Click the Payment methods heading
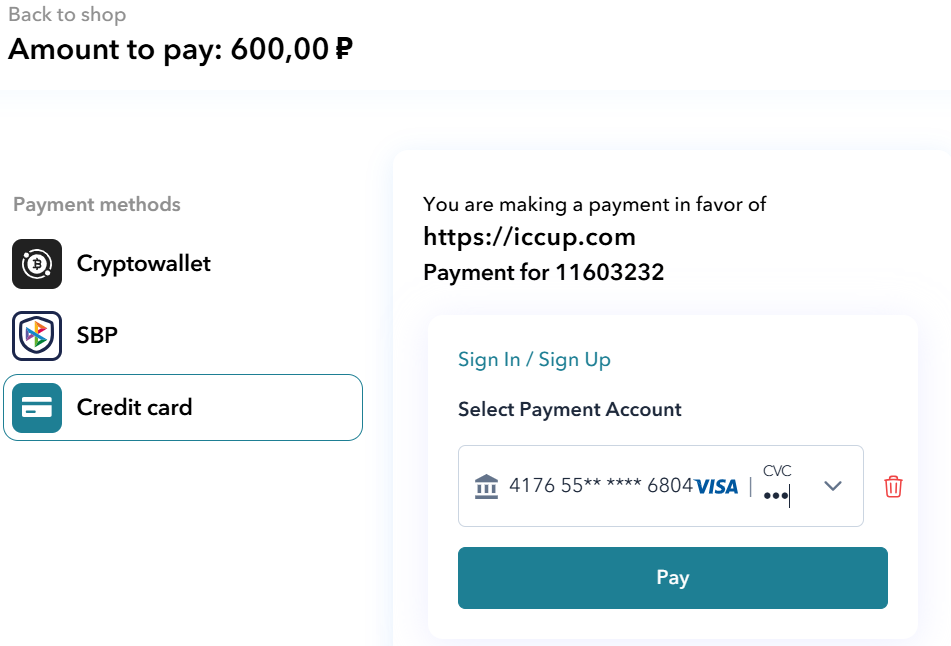 [x=97, y=205]
